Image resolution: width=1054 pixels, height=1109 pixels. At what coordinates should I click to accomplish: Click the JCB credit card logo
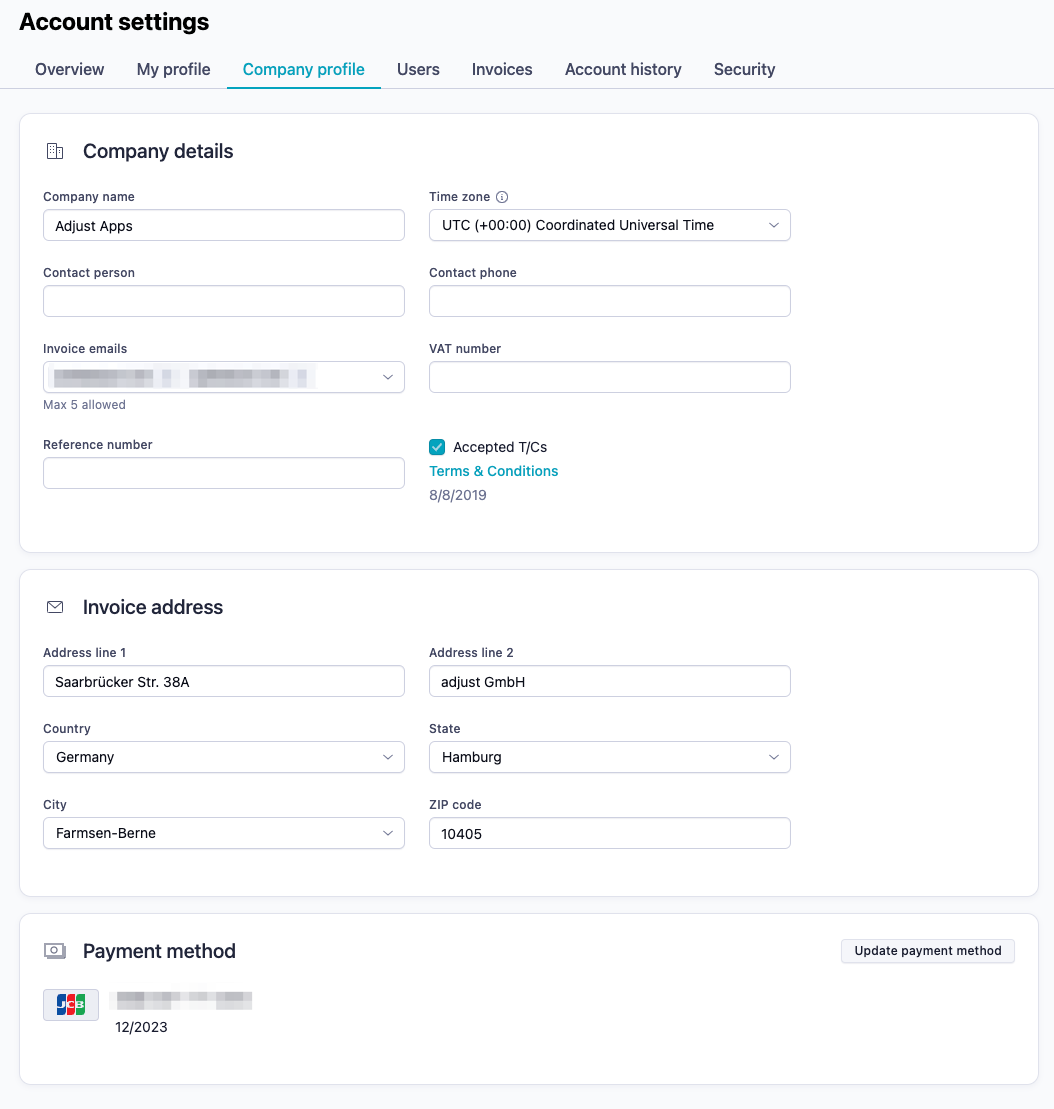pos(70,1004)
